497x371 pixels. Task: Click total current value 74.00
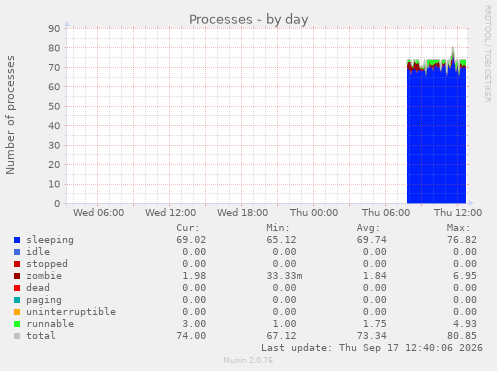191,336
